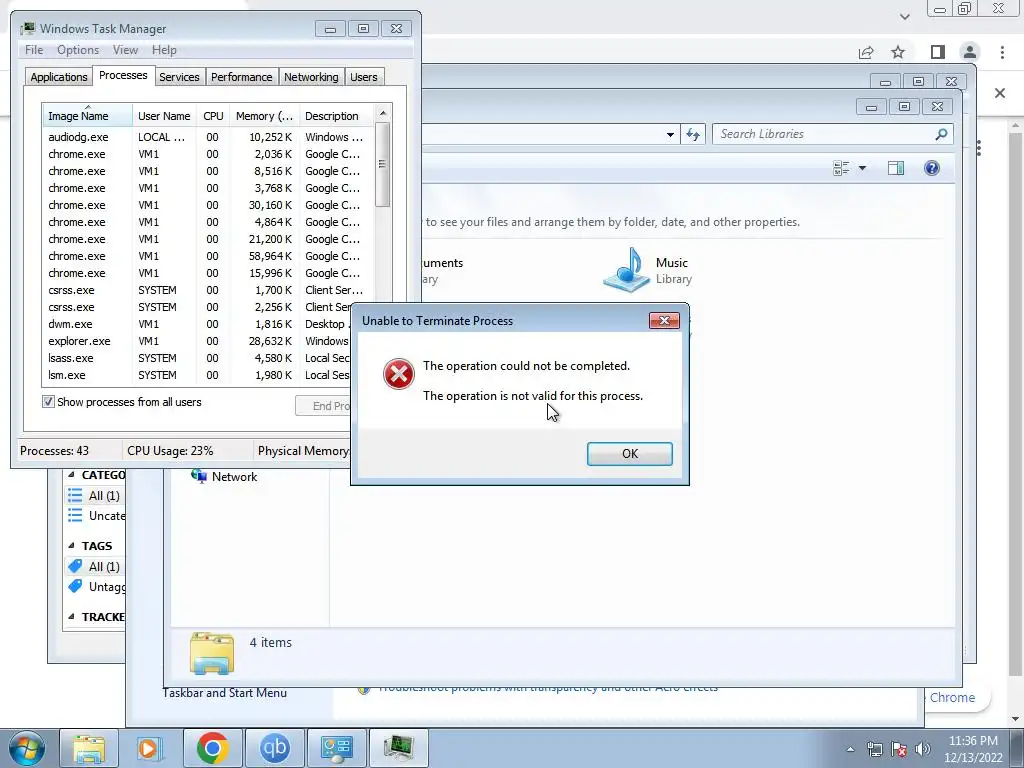Image resolution: width=1024 pixels, height=768 pixels.
Task: Select the audiodg.exe process row
Action: pyautogui.click(x=208, y=137)
